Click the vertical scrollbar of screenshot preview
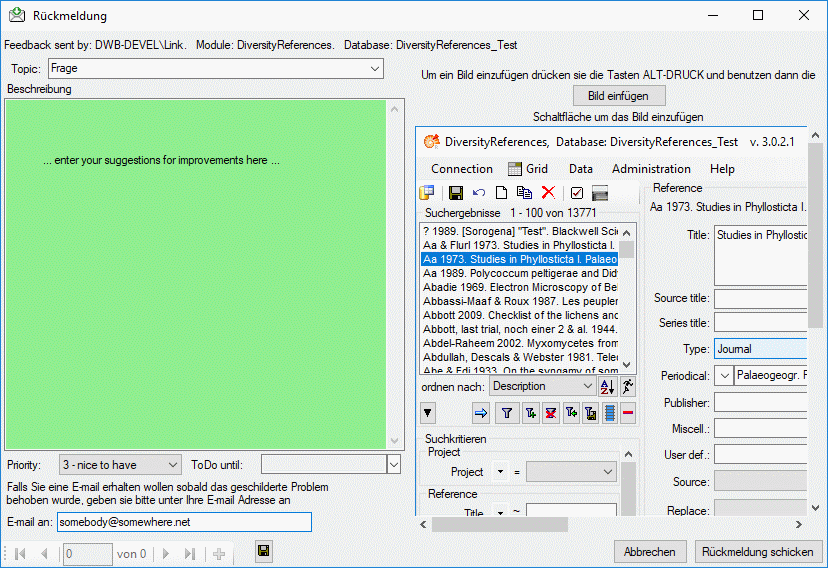Viewport: 828px width, 568px height. click(815, 322)
